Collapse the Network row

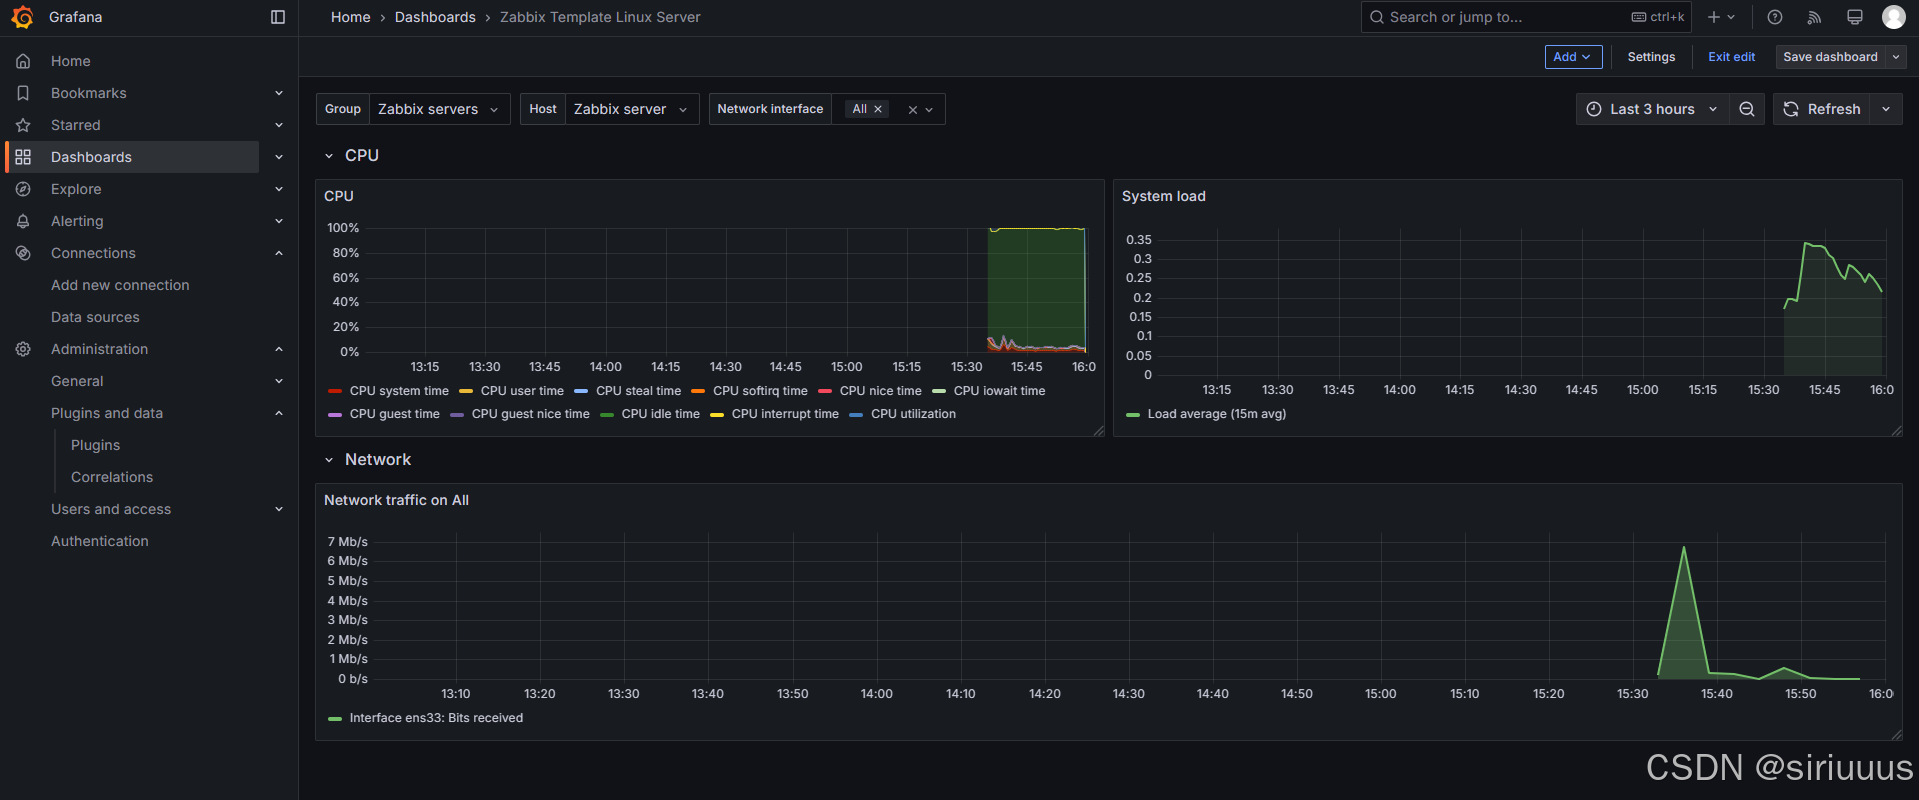[x=329, y=460]
